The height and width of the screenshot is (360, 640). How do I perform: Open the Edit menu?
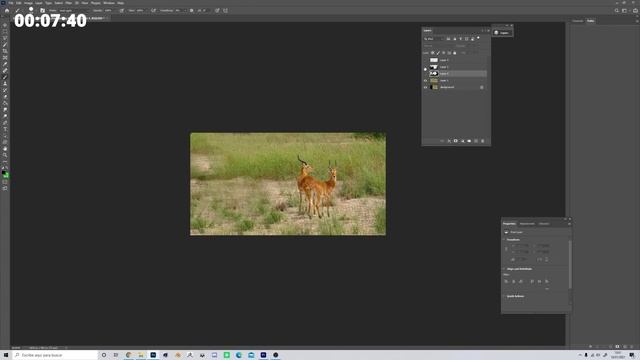pos(19,3)
